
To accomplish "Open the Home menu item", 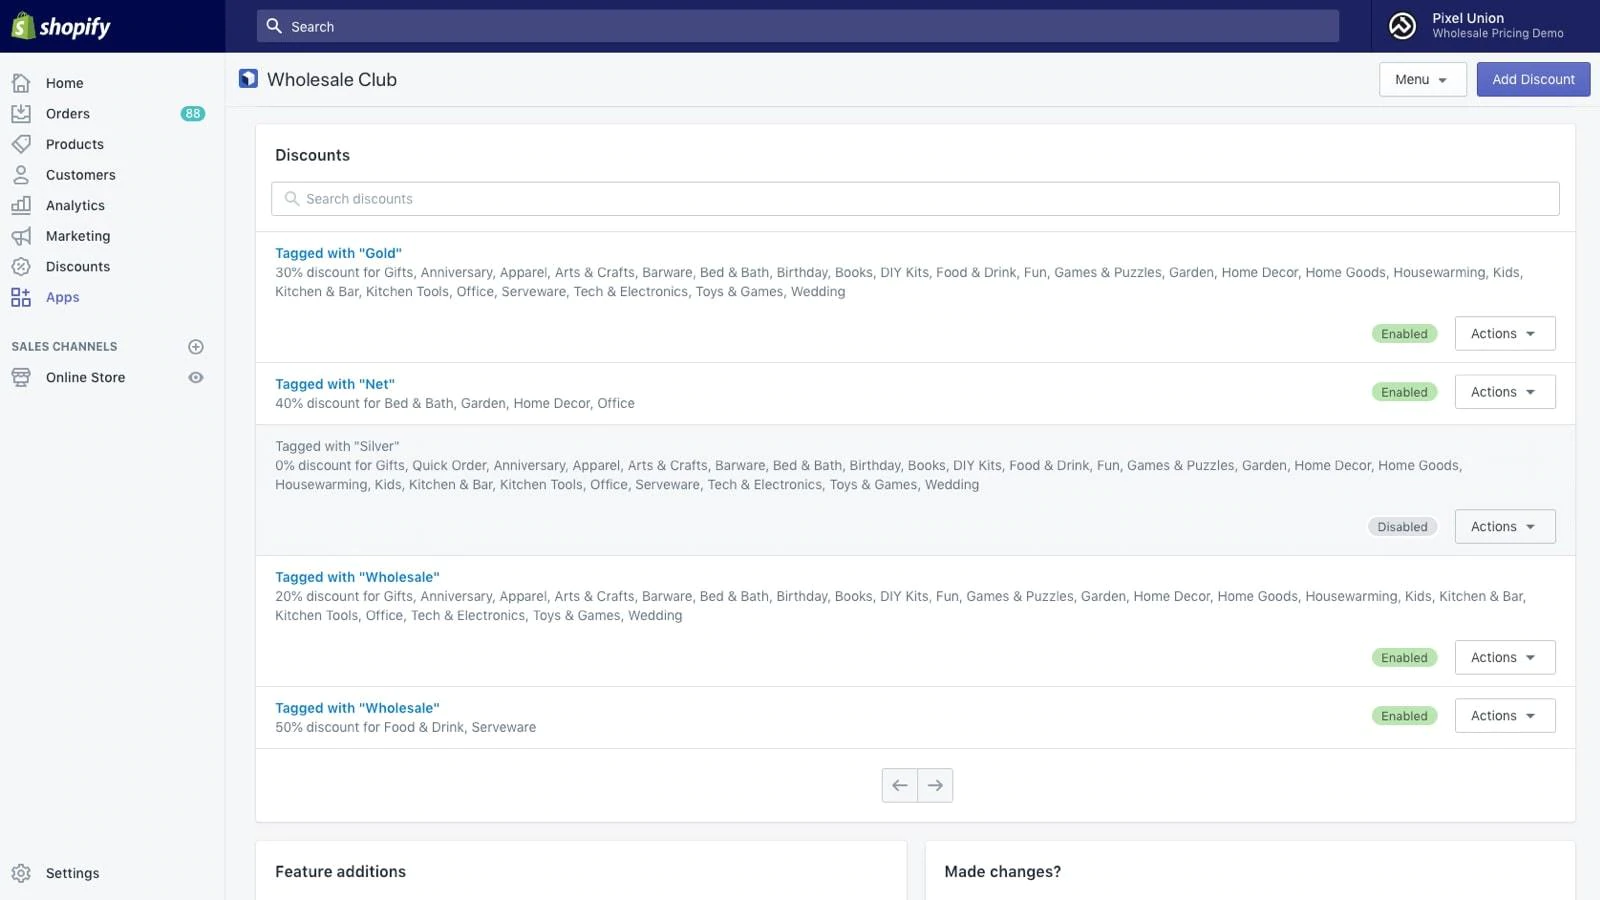I will pyautogui.click(x=64, y=83).
